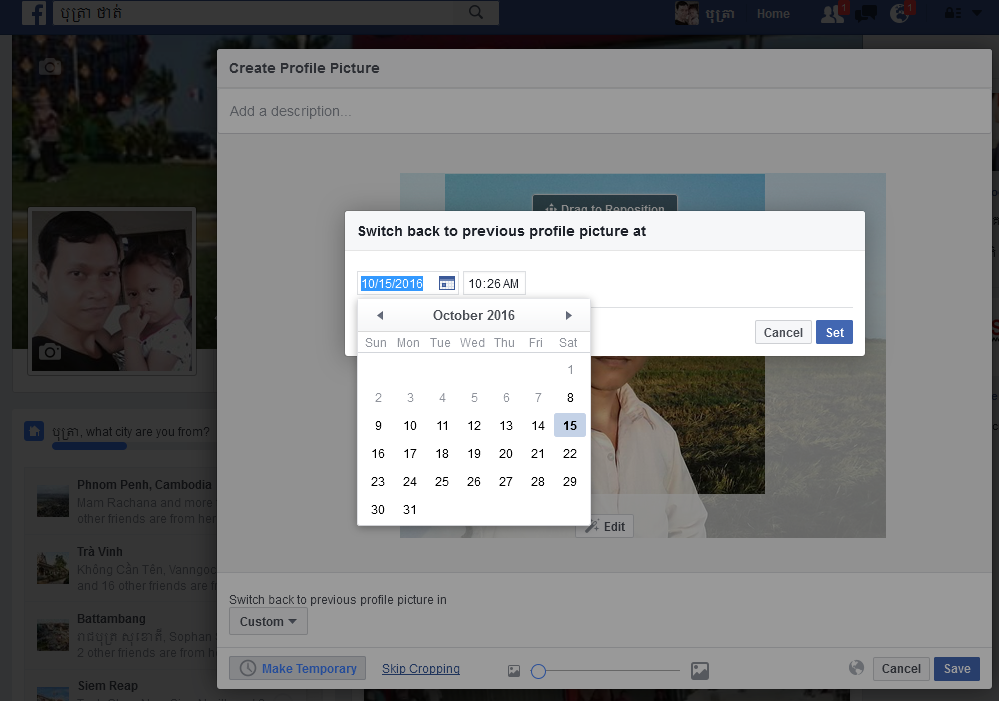The height and width of the screenshot is (701, 999).
Task: Click the camera icon on profile picture
Action: pyautogui.click(x=50, y=351)
